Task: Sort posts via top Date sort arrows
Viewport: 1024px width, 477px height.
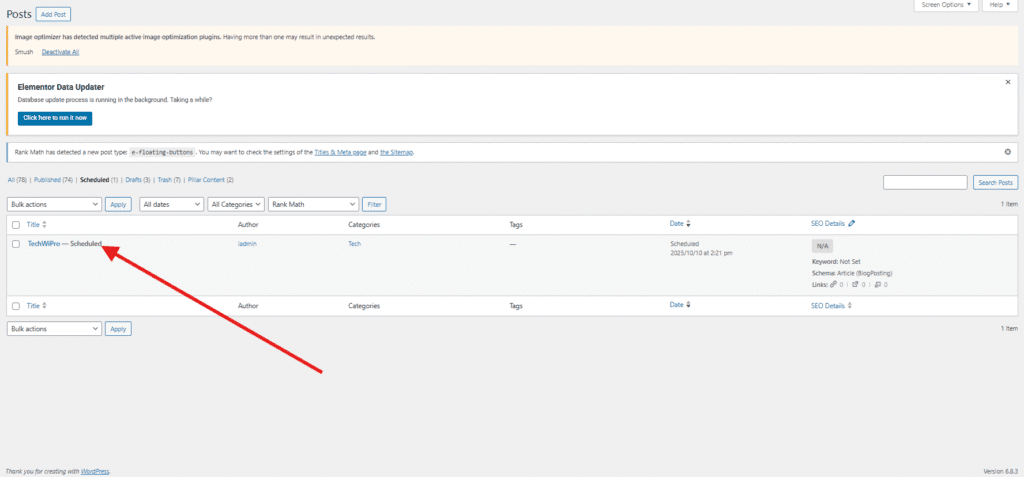Action: point(688,225)
